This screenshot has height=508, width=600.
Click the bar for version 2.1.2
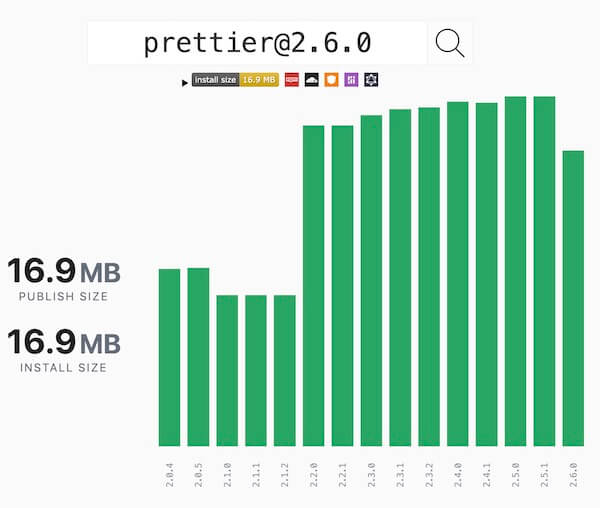[285, 370]
